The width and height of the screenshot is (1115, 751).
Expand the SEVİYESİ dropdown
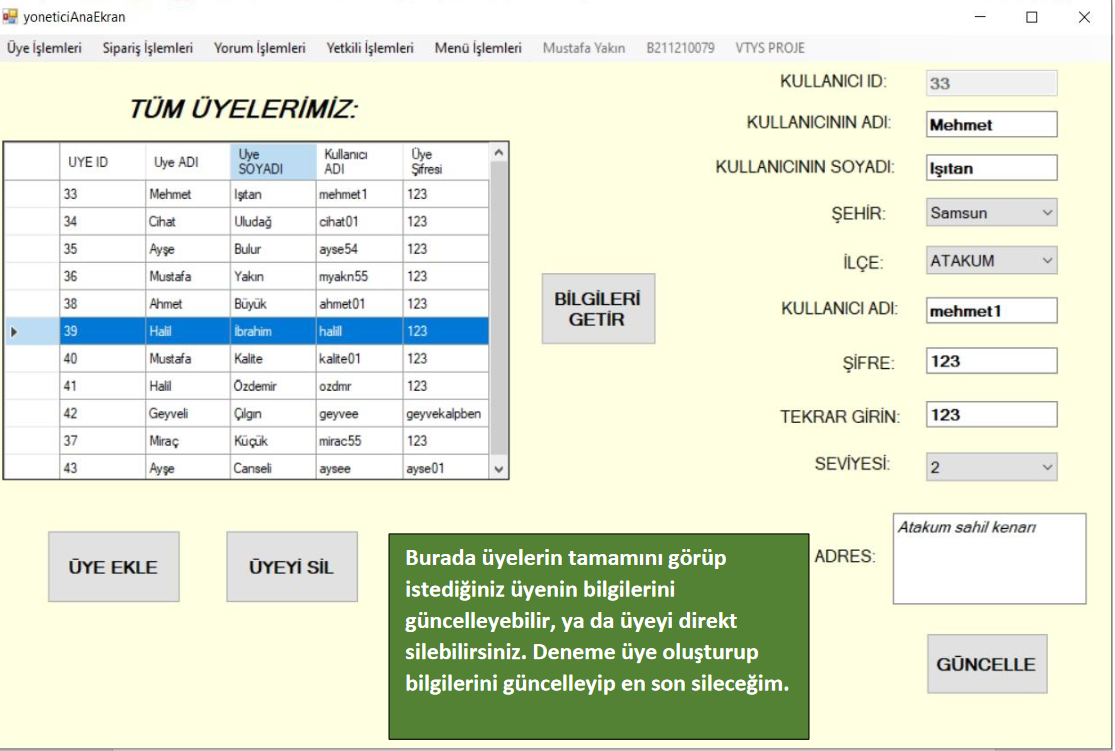(991, 467)
